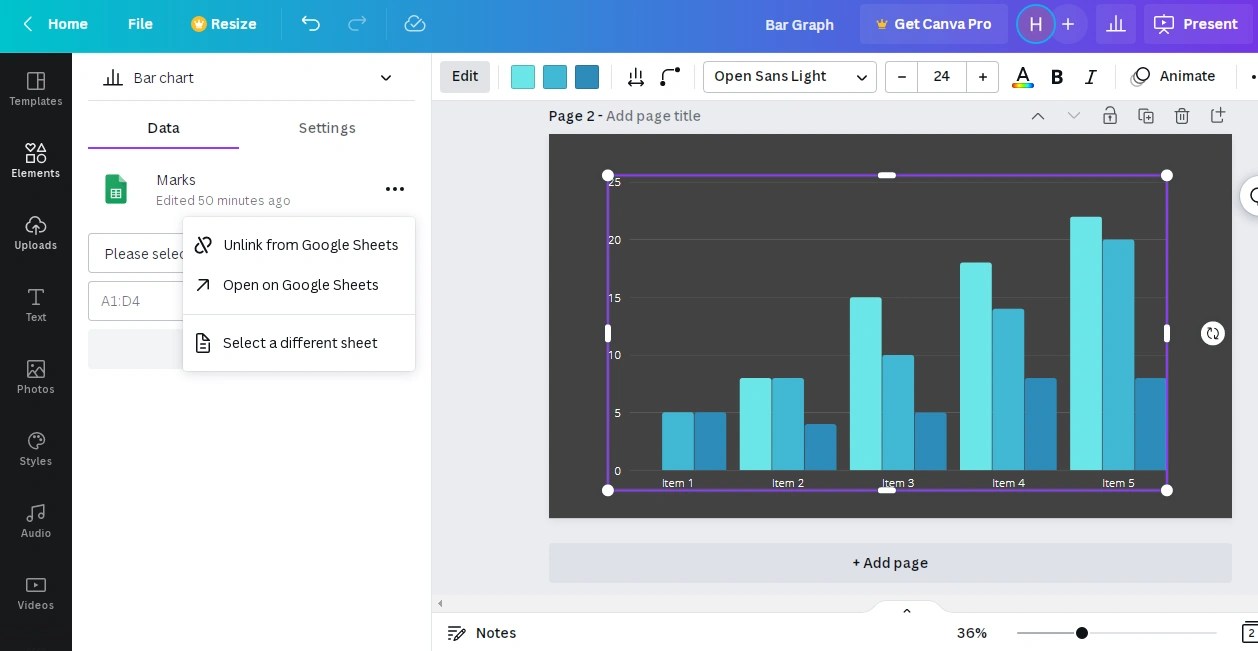Open the Open Sans Light font dropdown
This screenshot has width=1258, height=651.
click(x=790, y=76)
